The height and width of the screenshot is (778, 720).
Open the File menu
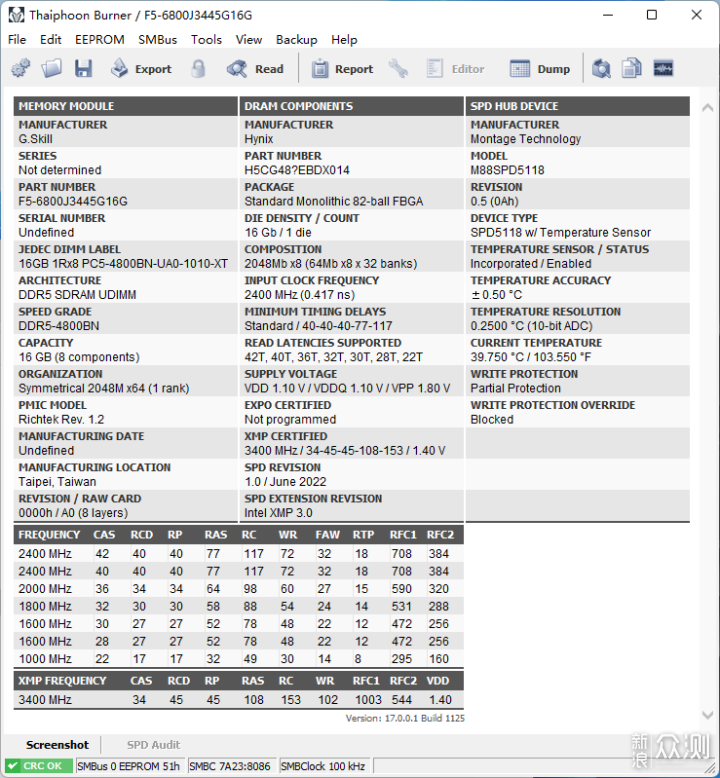point(17,40)
